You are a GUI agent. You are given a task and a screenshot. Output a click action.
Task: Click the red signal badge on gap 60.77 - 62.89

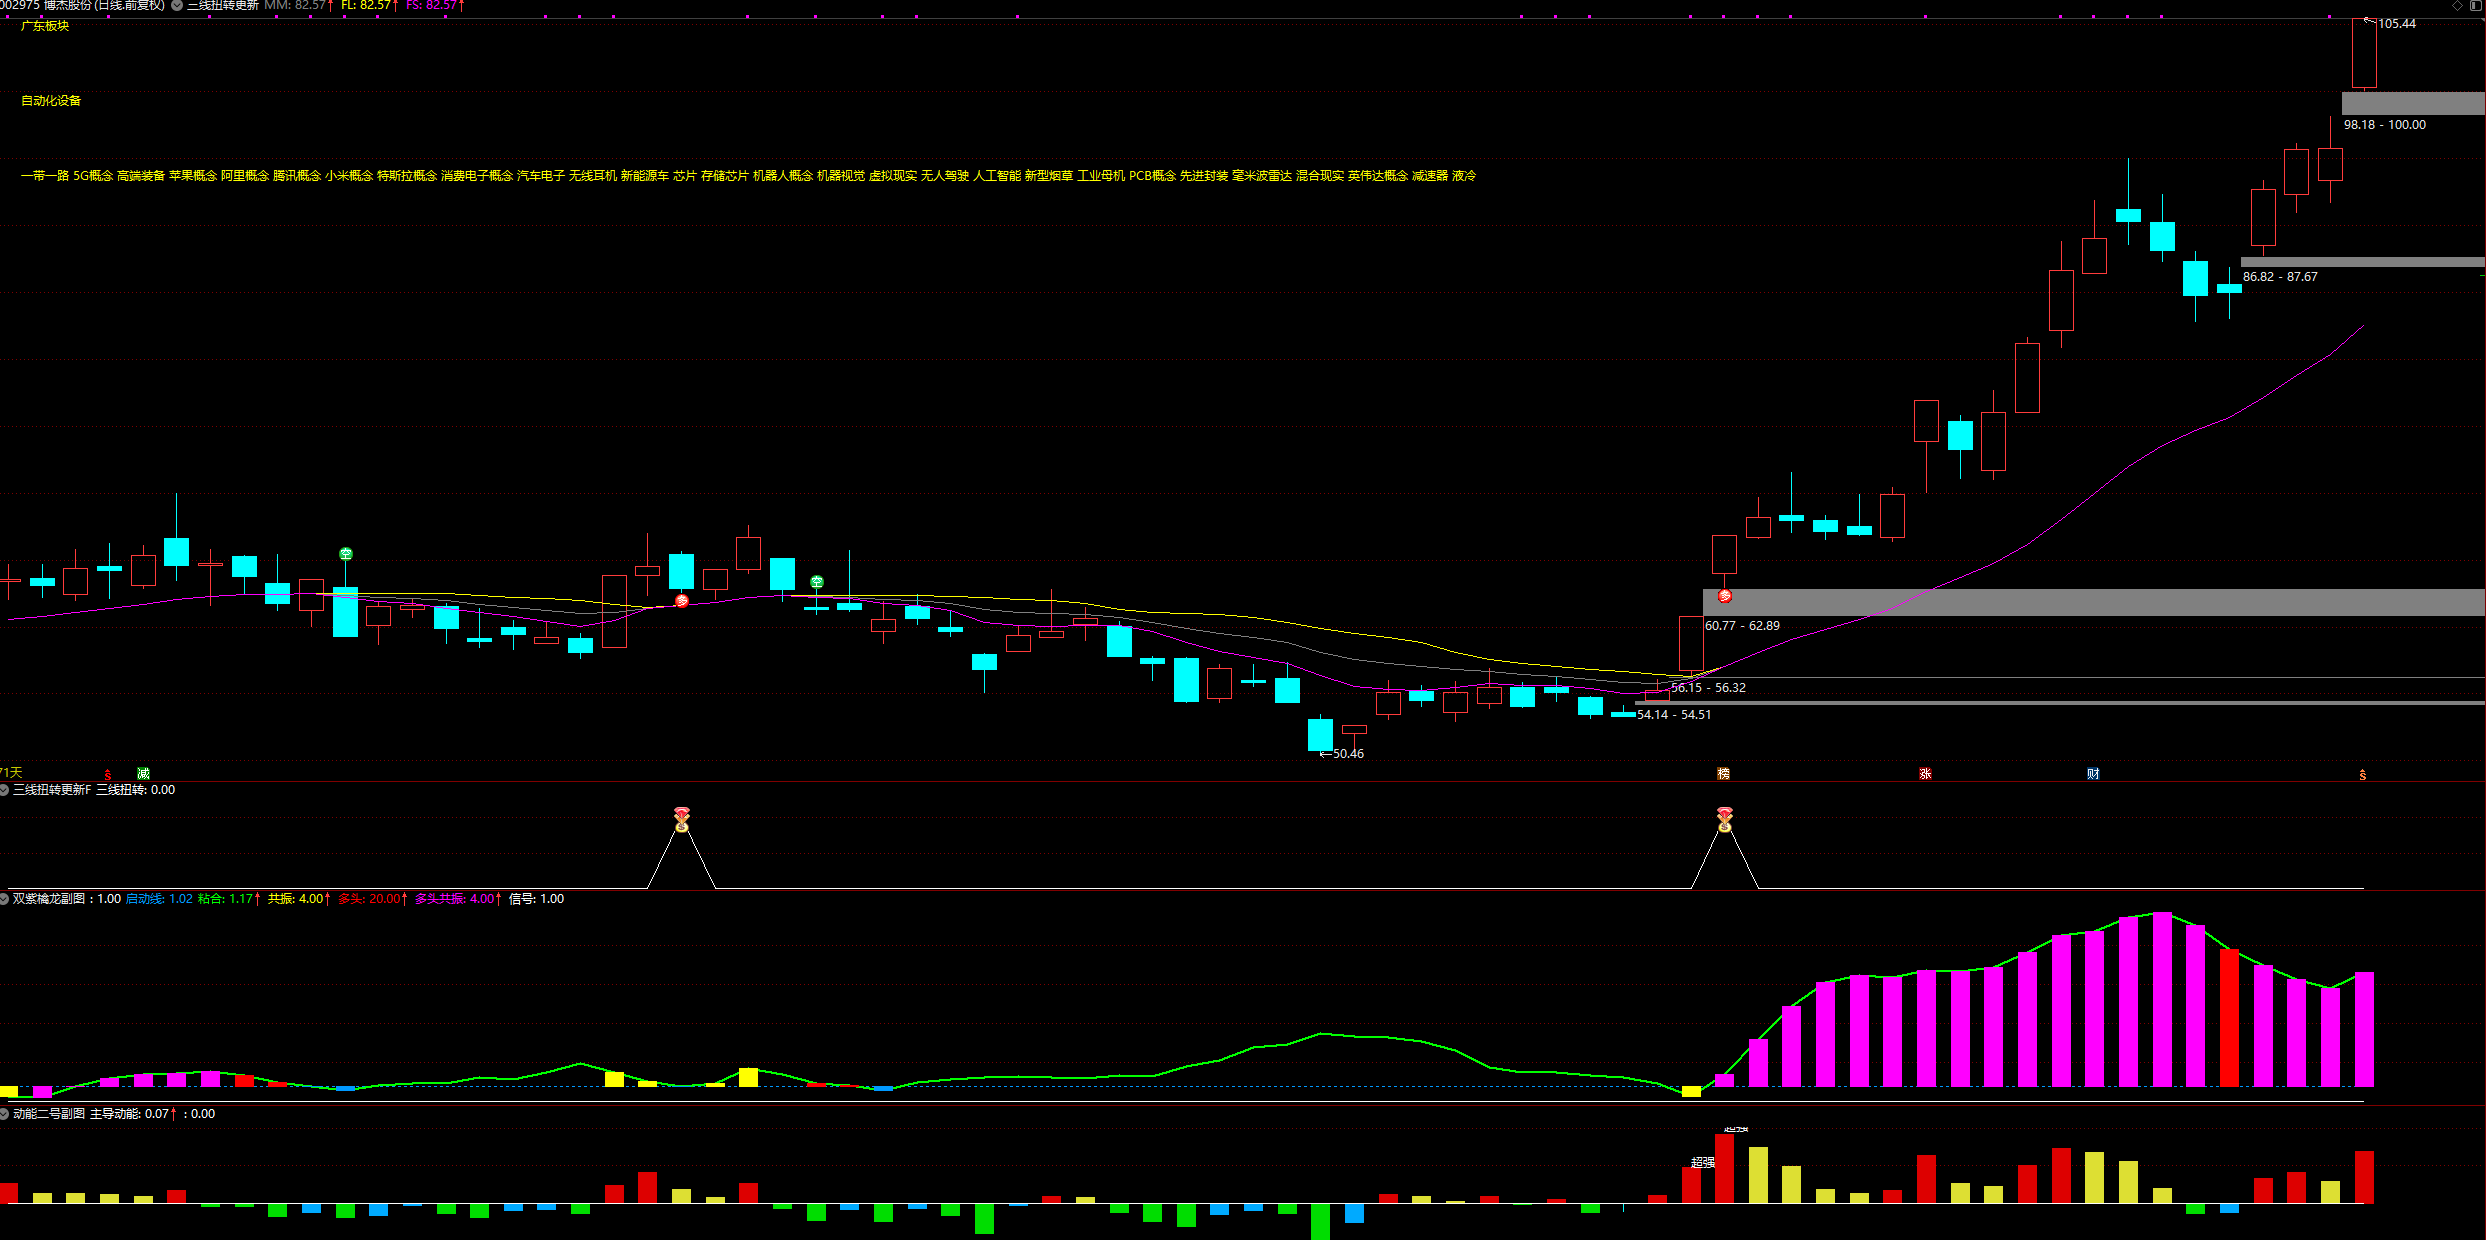coord(1724,597)
